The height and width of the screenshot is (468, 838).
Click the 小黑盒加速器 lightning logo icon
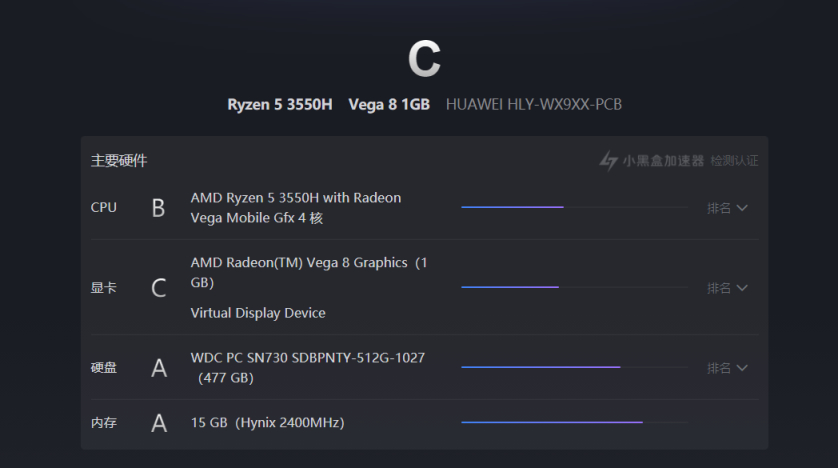(x=608, y=160)
